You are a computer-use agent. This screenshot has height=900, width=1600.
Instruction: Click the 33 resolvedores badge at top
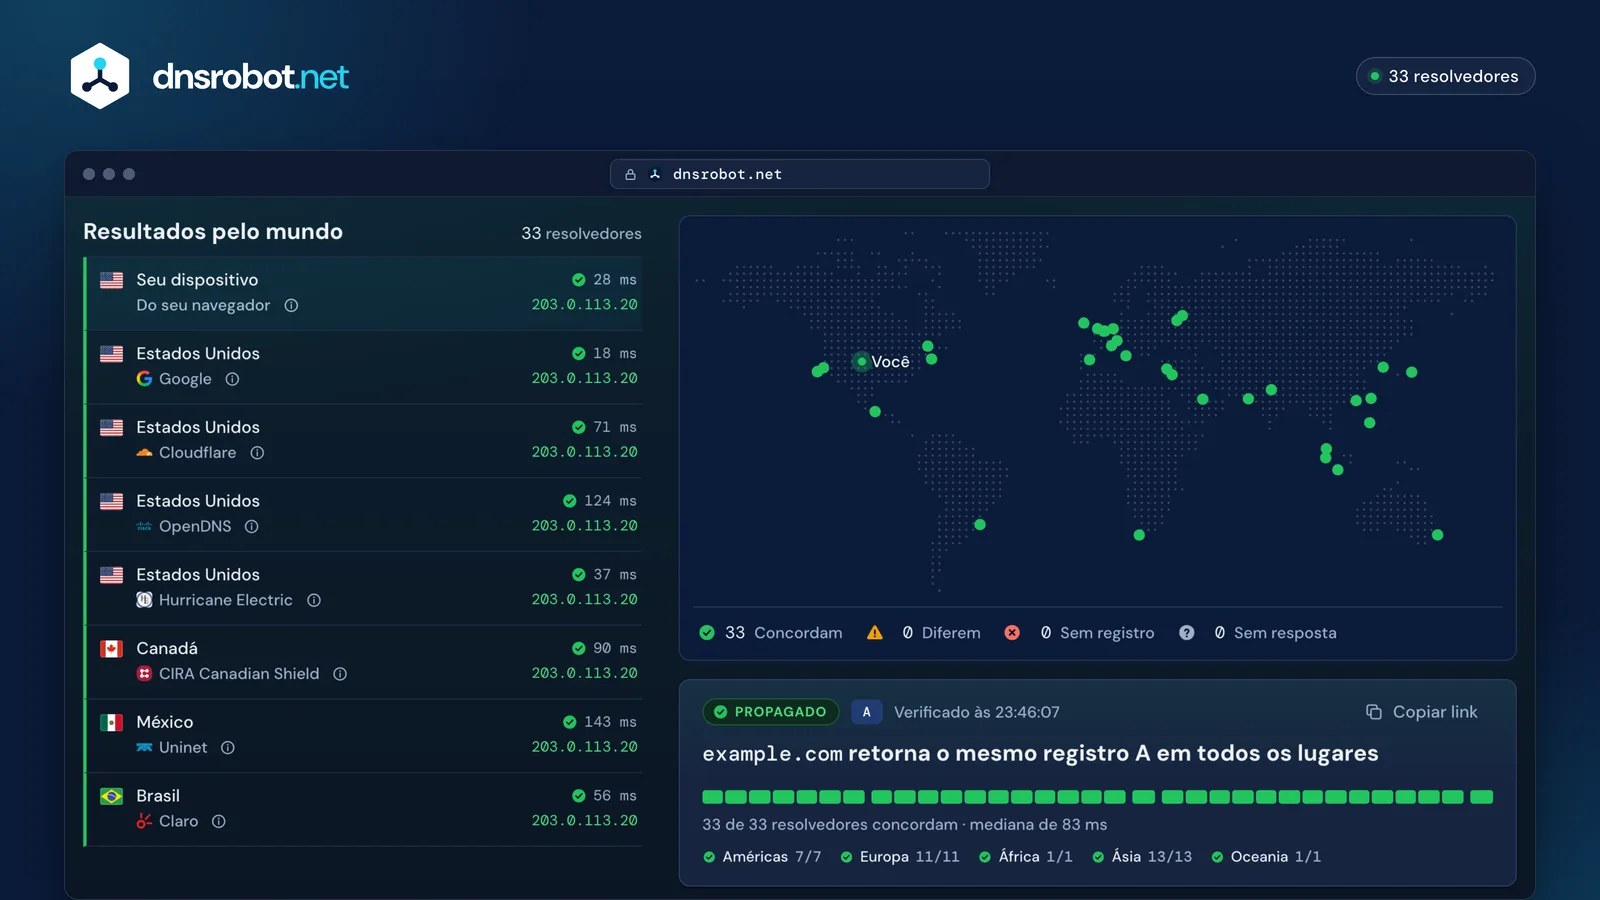(x=1445, y=76)
